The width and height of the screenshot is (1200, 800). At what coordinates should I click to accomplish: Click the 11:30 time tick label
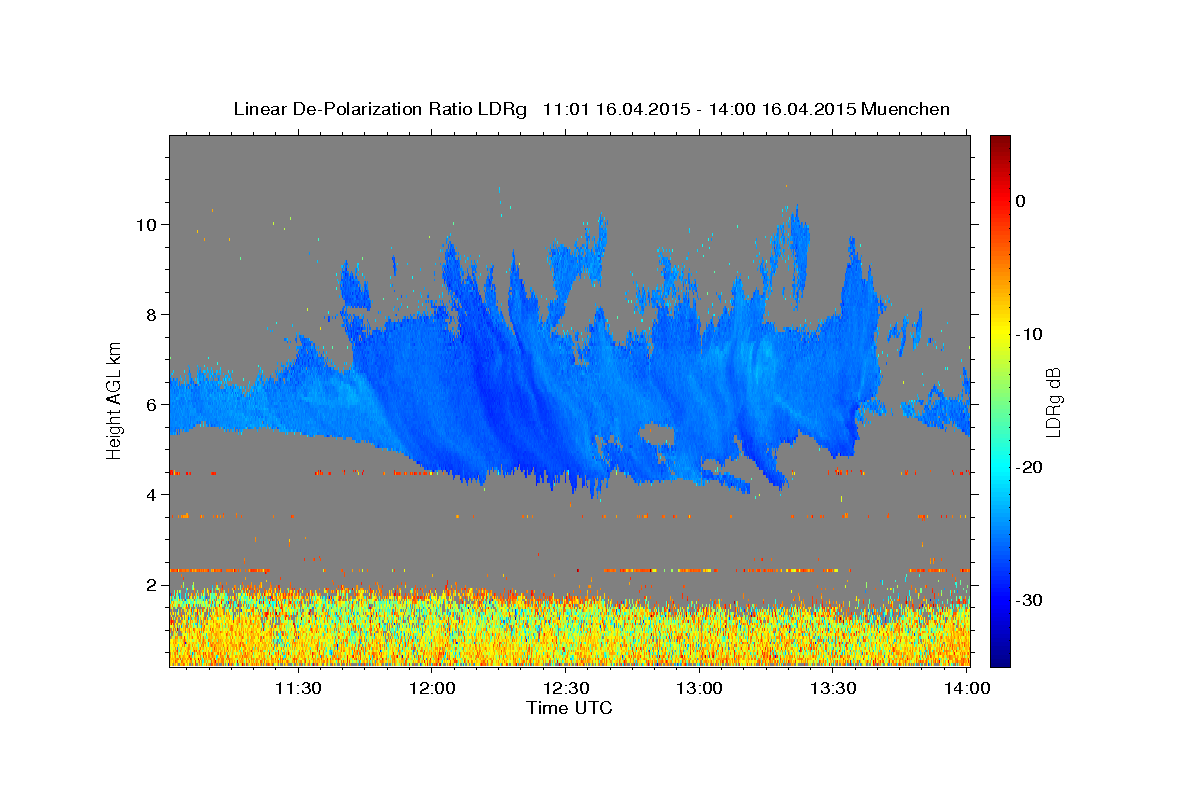coord(298,688)
